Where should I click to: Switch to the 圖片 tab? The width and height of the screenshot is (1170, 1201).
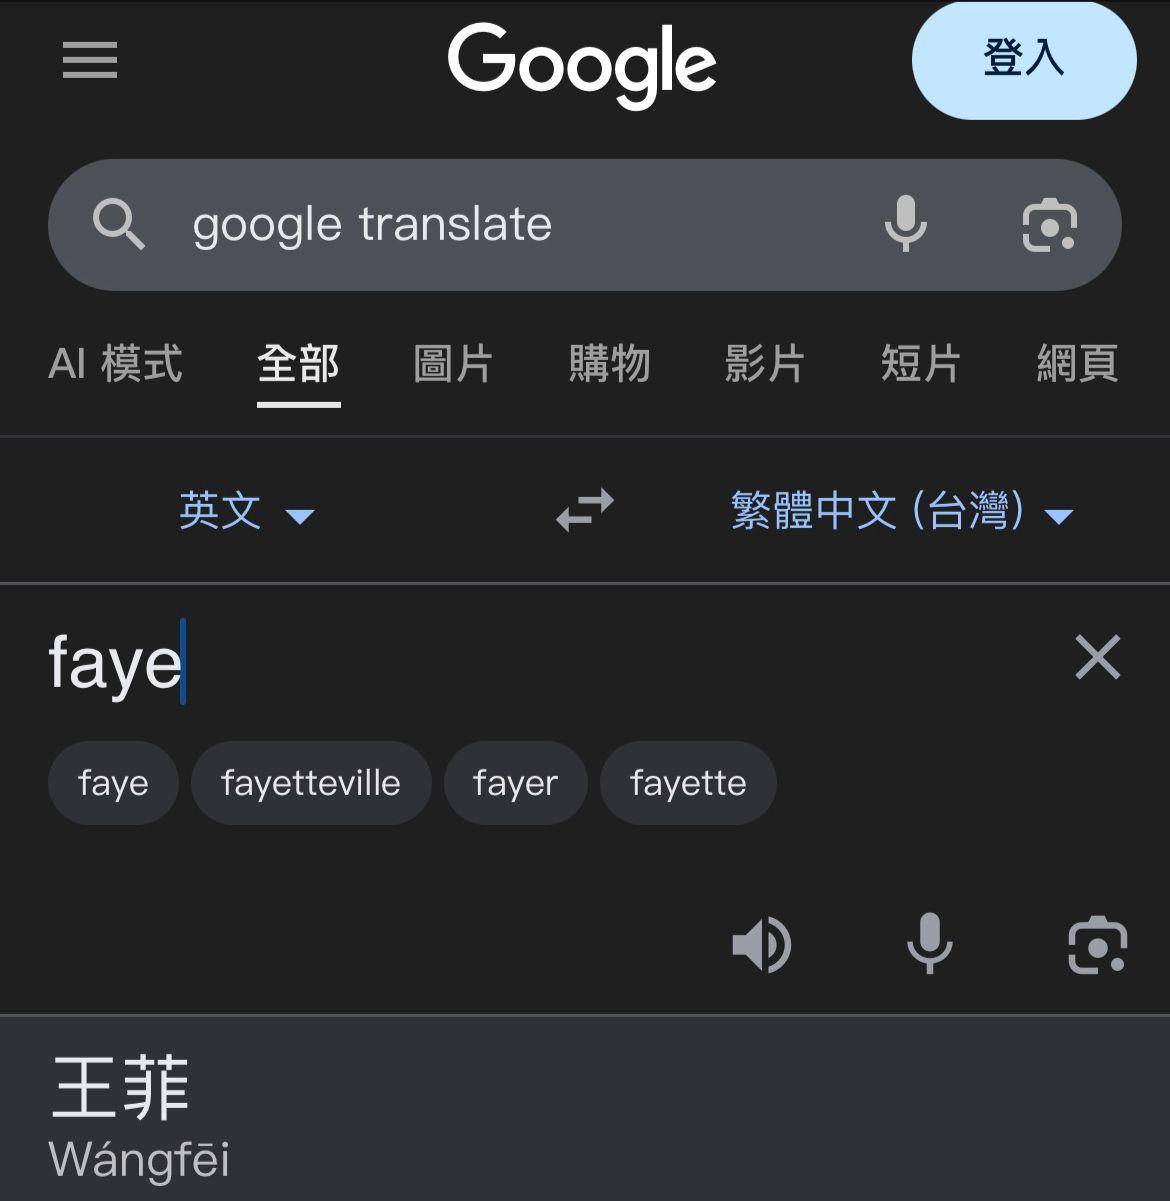tap(453, 364)
